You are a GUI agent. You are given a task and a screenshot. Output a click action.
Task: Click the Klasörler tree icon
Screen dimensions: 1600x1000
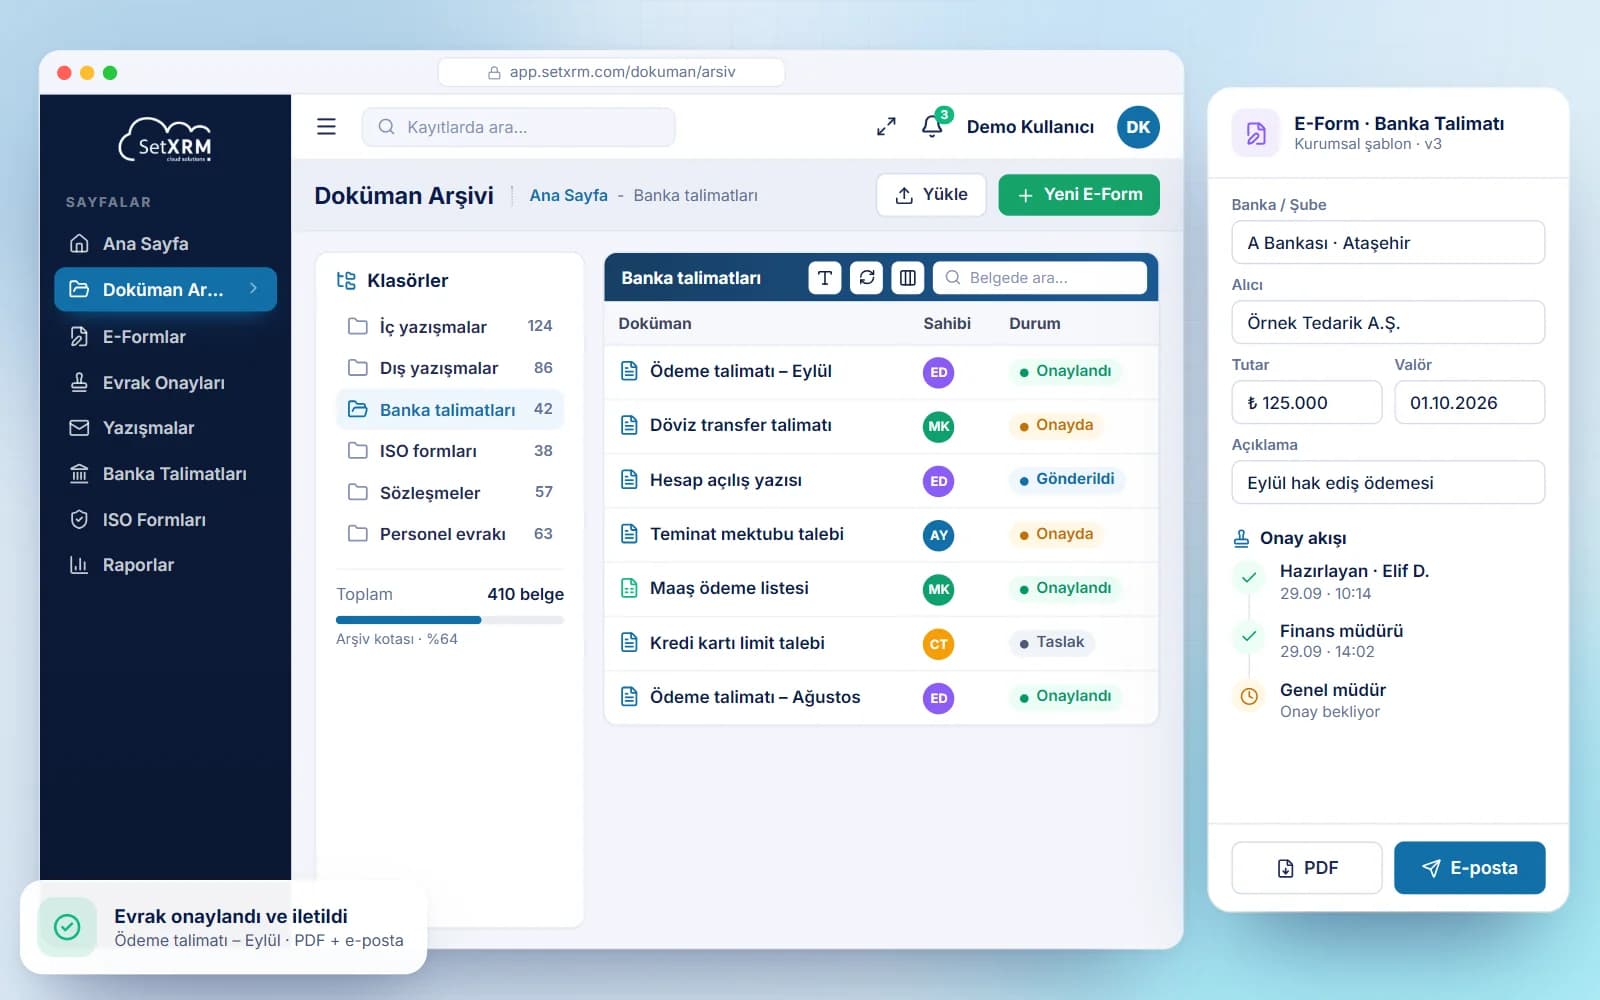click(346, 280)
